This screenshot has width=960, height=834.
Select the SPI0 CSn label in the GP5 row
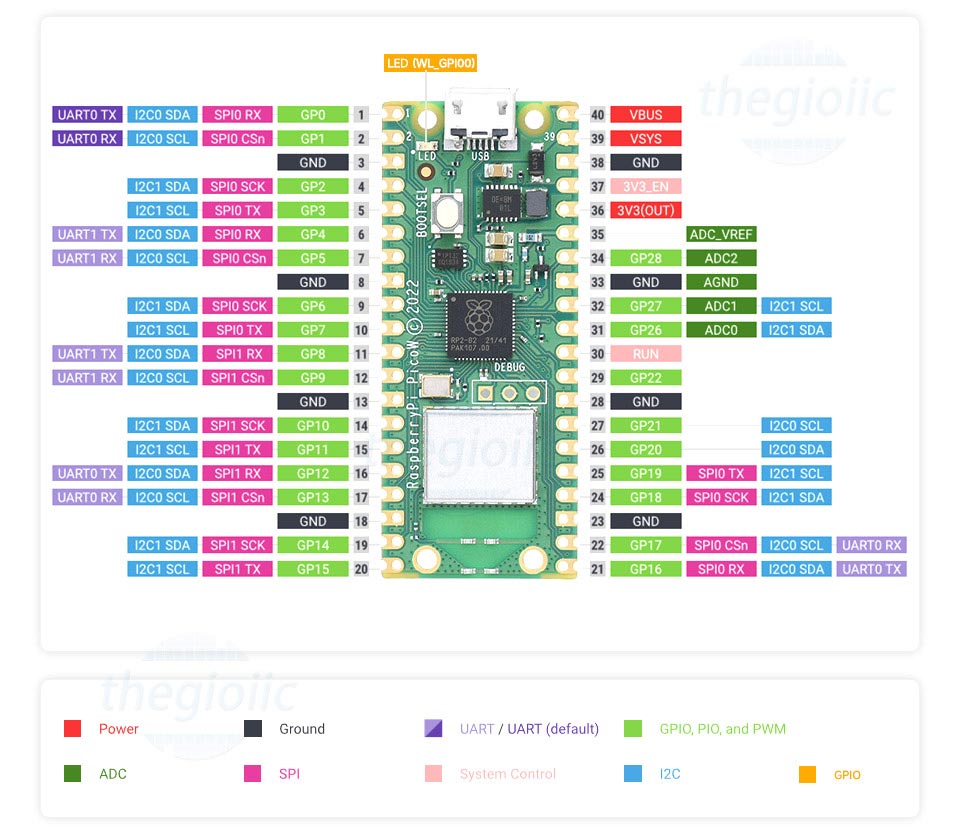coord(238,258)
